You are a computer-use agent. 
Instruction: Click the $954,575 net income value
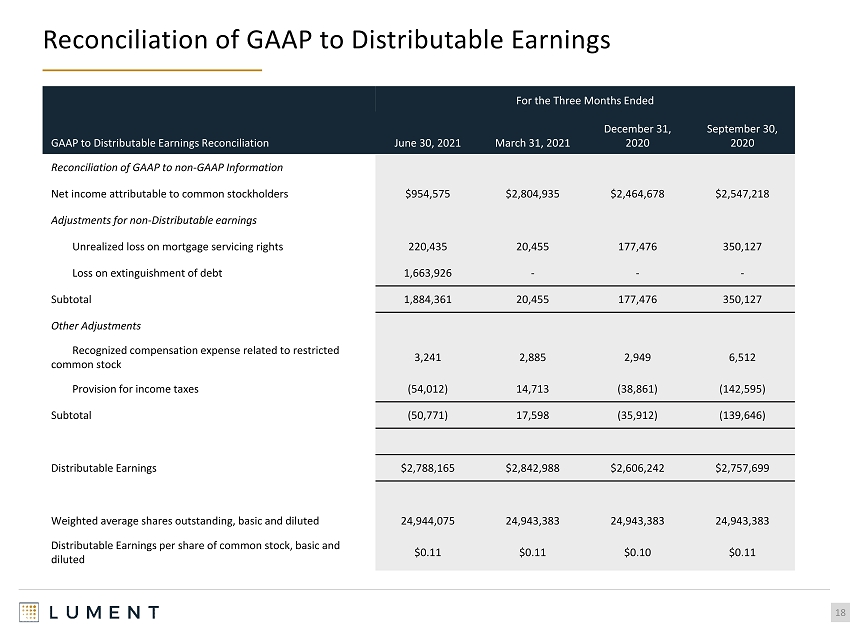[x=427, y=194]
